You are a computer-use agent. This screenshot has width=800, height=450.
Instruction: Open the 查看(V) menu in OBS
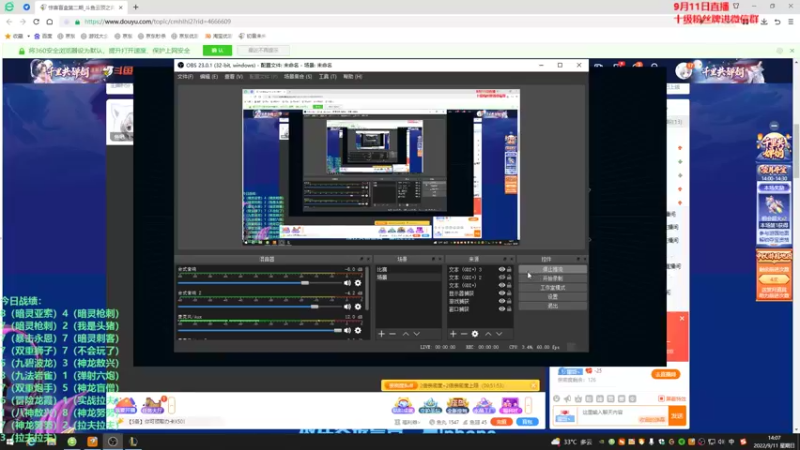pos(234,77)
